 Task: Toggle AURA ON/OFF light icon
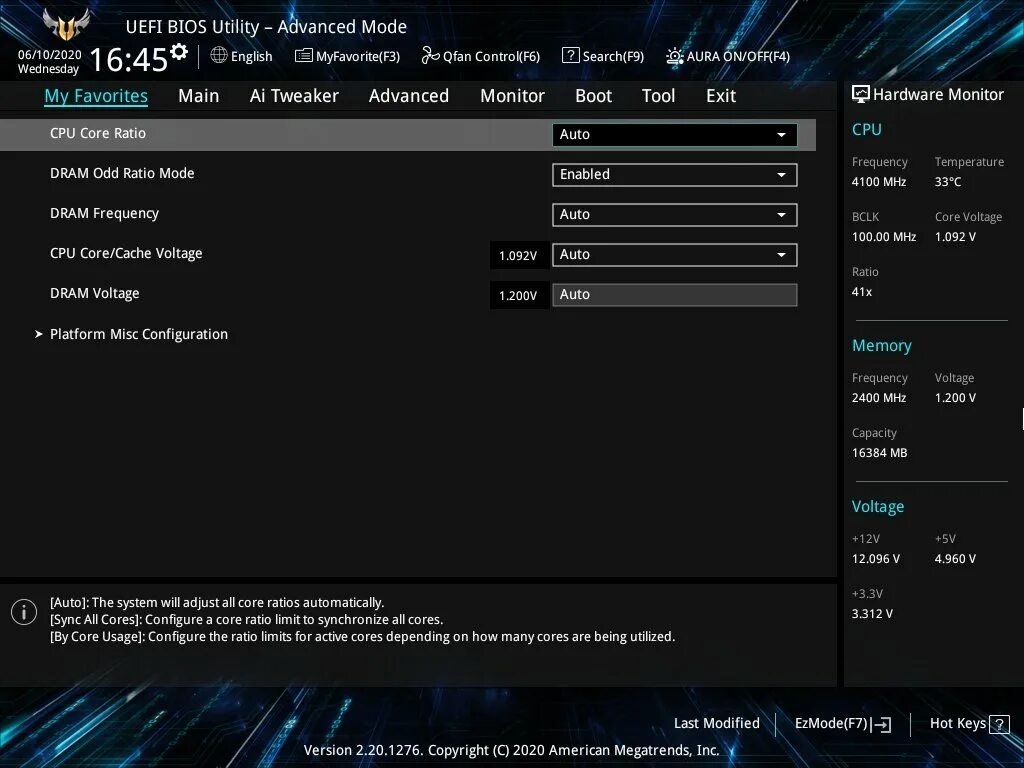pyautogui.click(x=675, y=56)
